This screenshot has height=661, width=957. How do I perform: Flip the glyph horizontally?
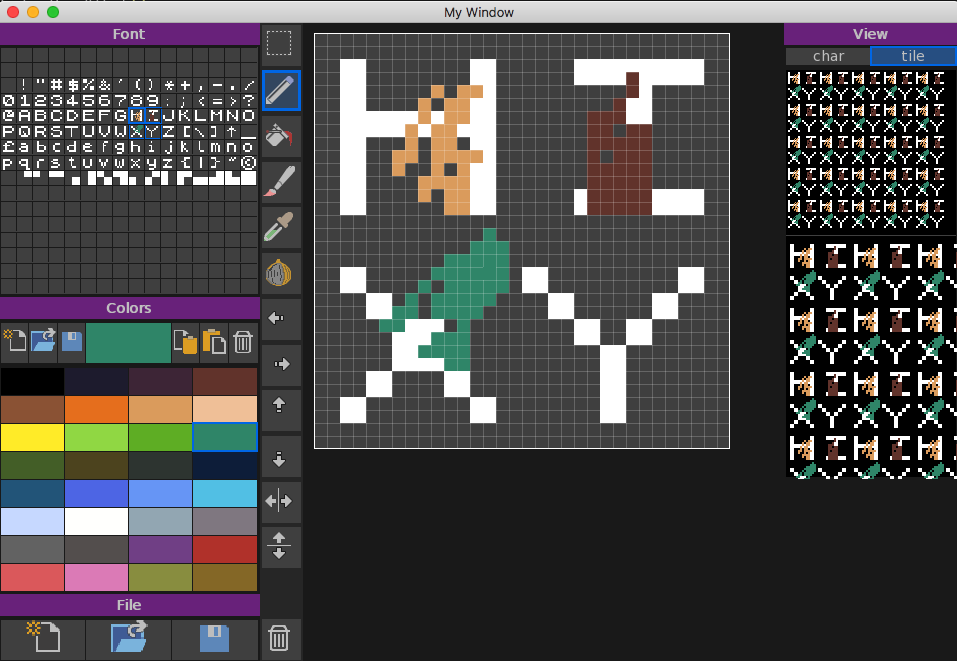[280, 502]
